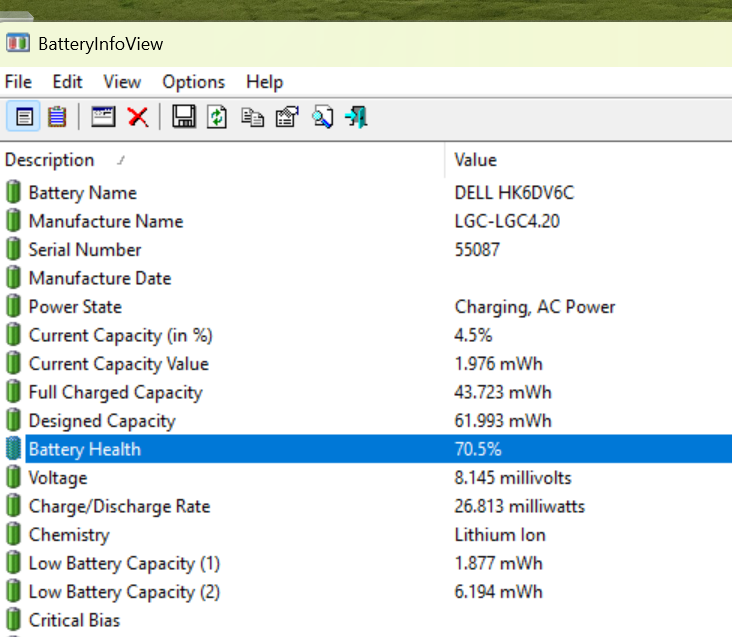Screen dimensions: 732x637
Task: Select the Current Capacity Value row label
Action: tap(119, 364)
